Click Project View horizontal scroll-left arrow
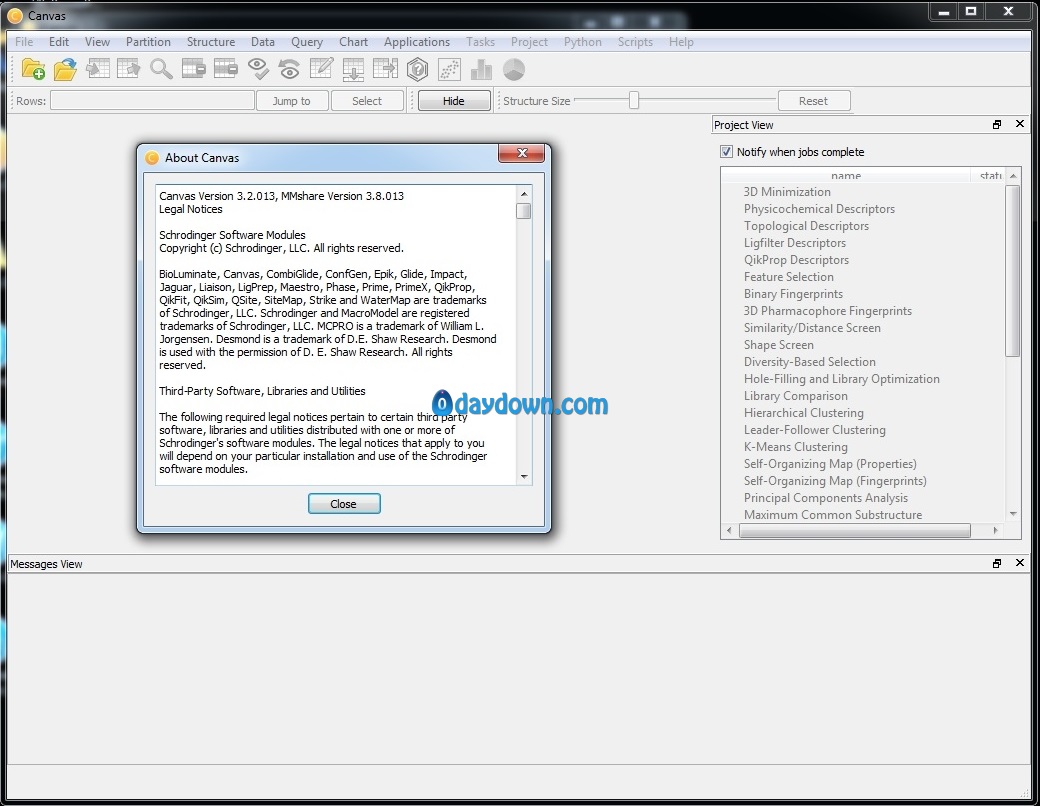Screen dimensions: 1040x806 point(730,530)
